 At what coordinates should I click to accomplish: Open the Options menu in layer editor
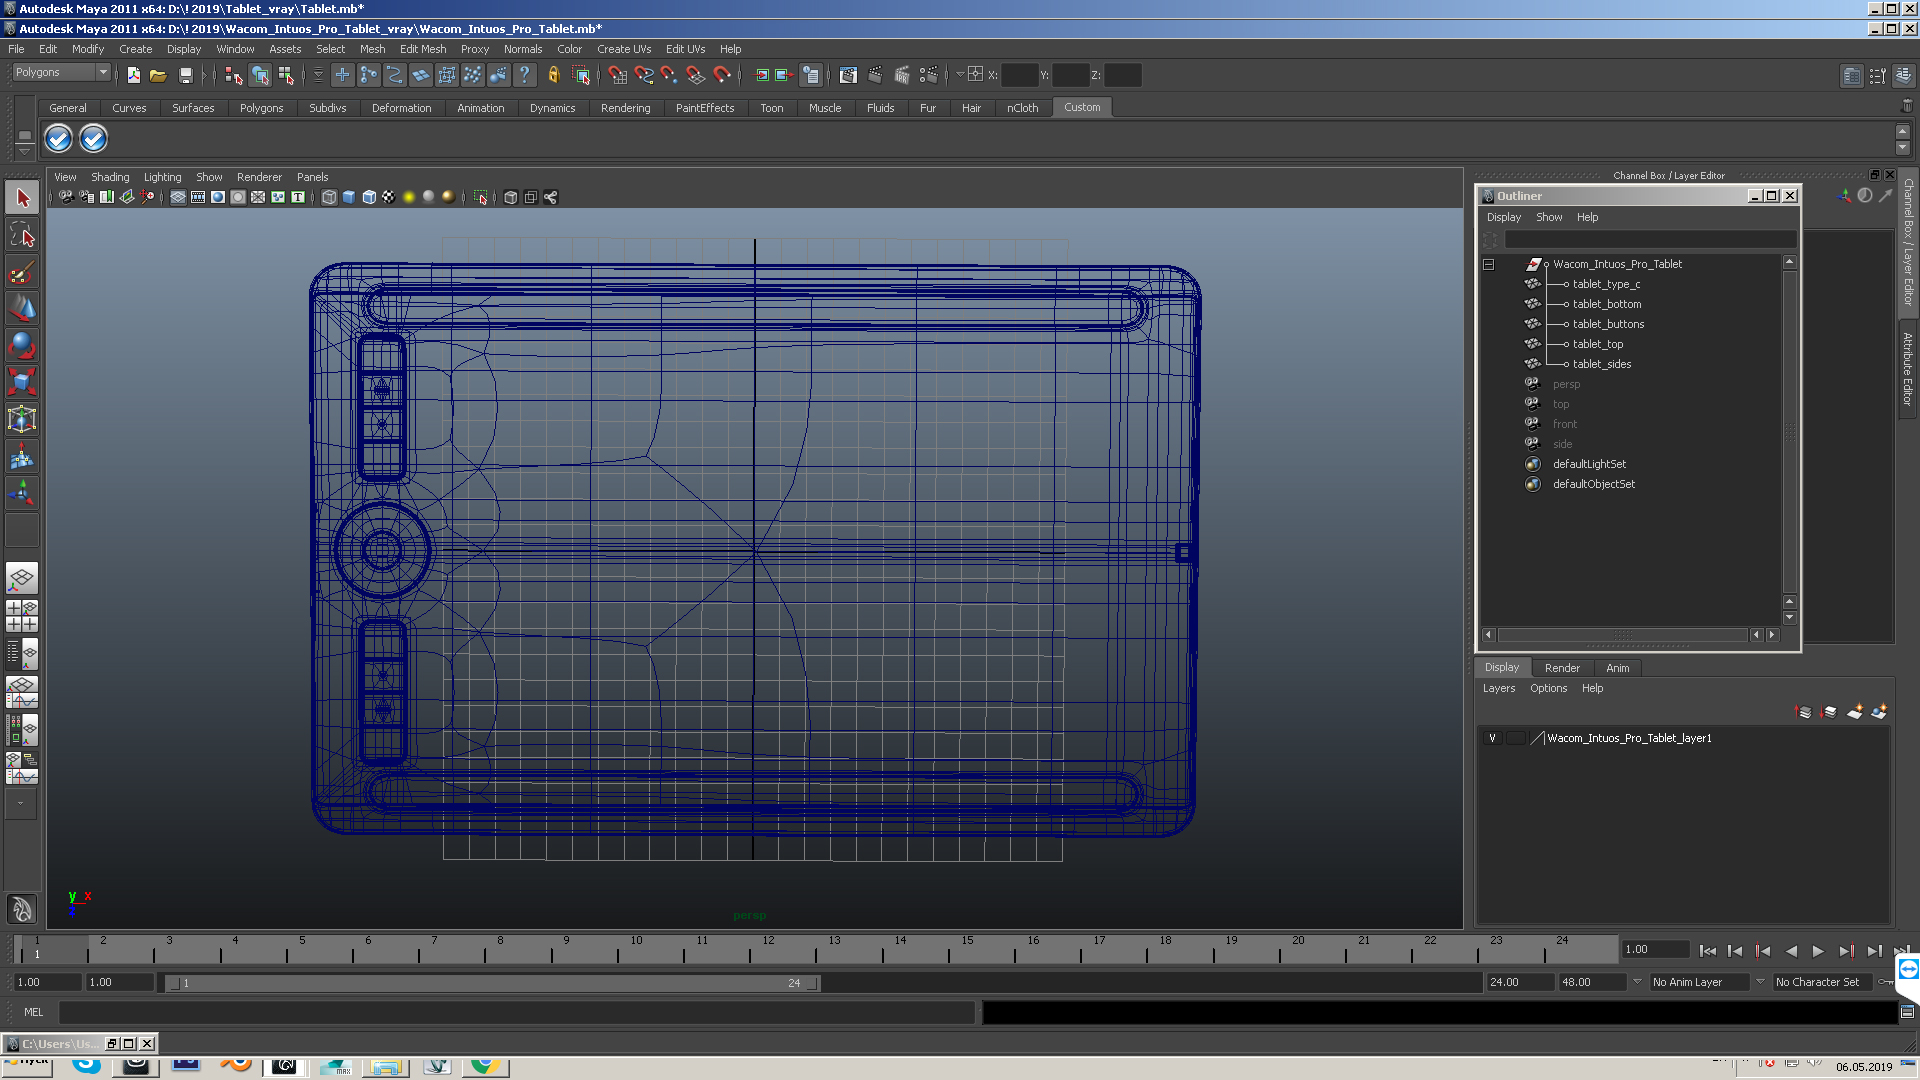coord(1548,688)
